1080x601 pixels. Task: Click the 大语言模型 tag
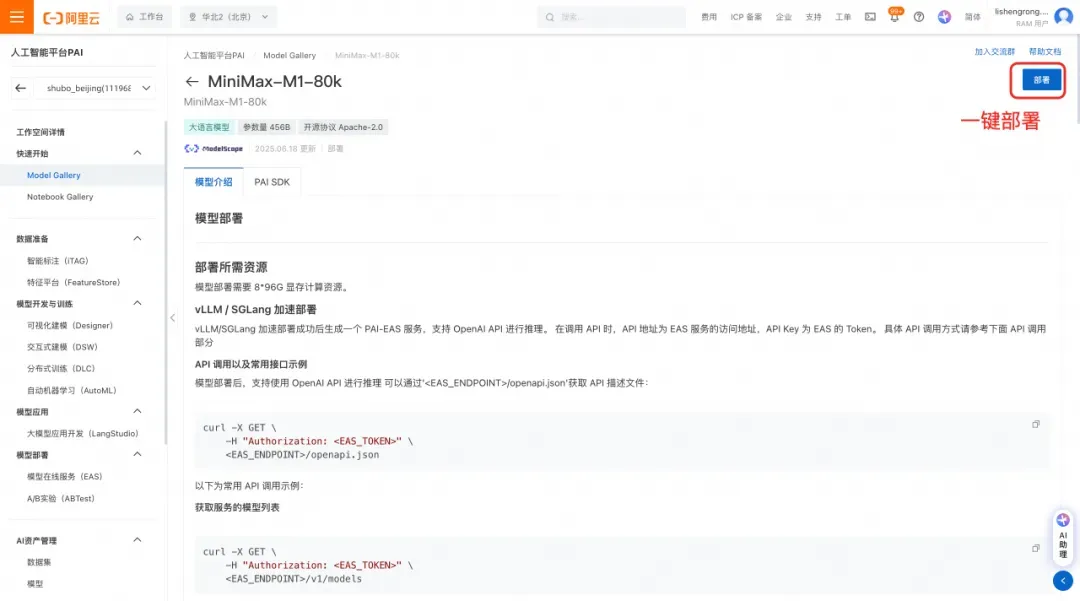coord(209,127)
